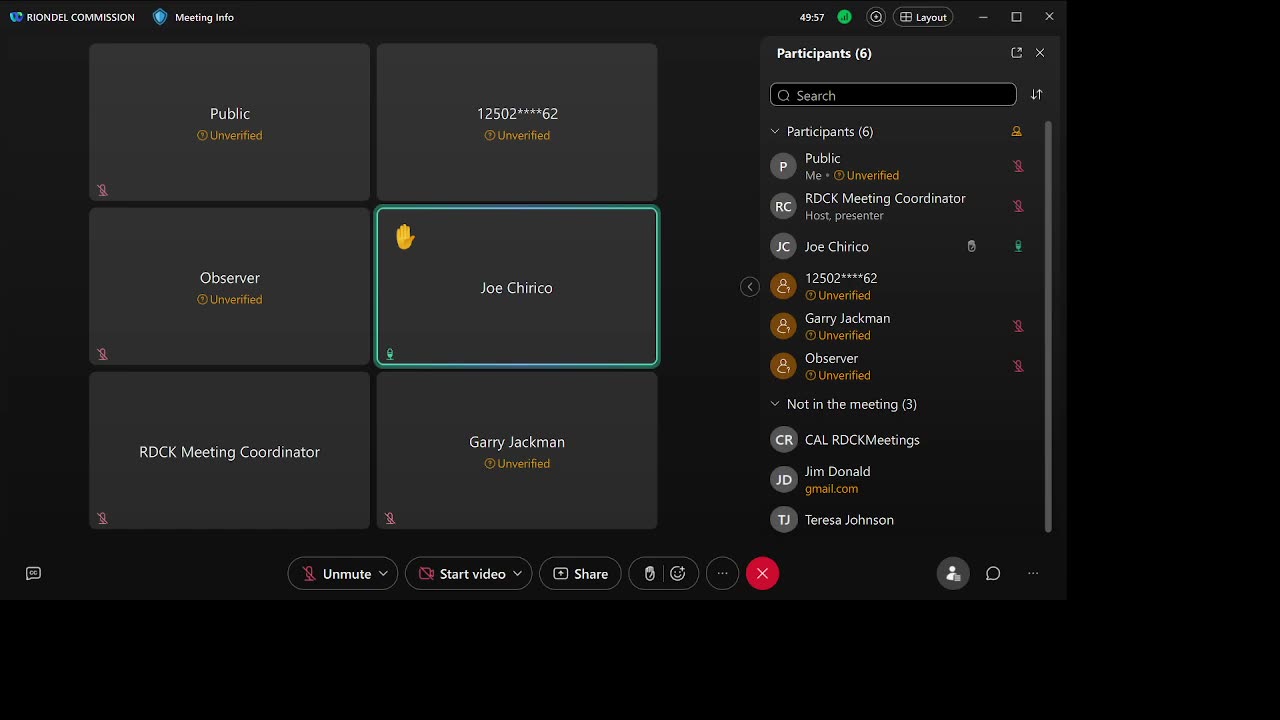Click the muted mic on RDCK Meeting Coordinator tile
Screen dimensions: 1280x720
102,518
